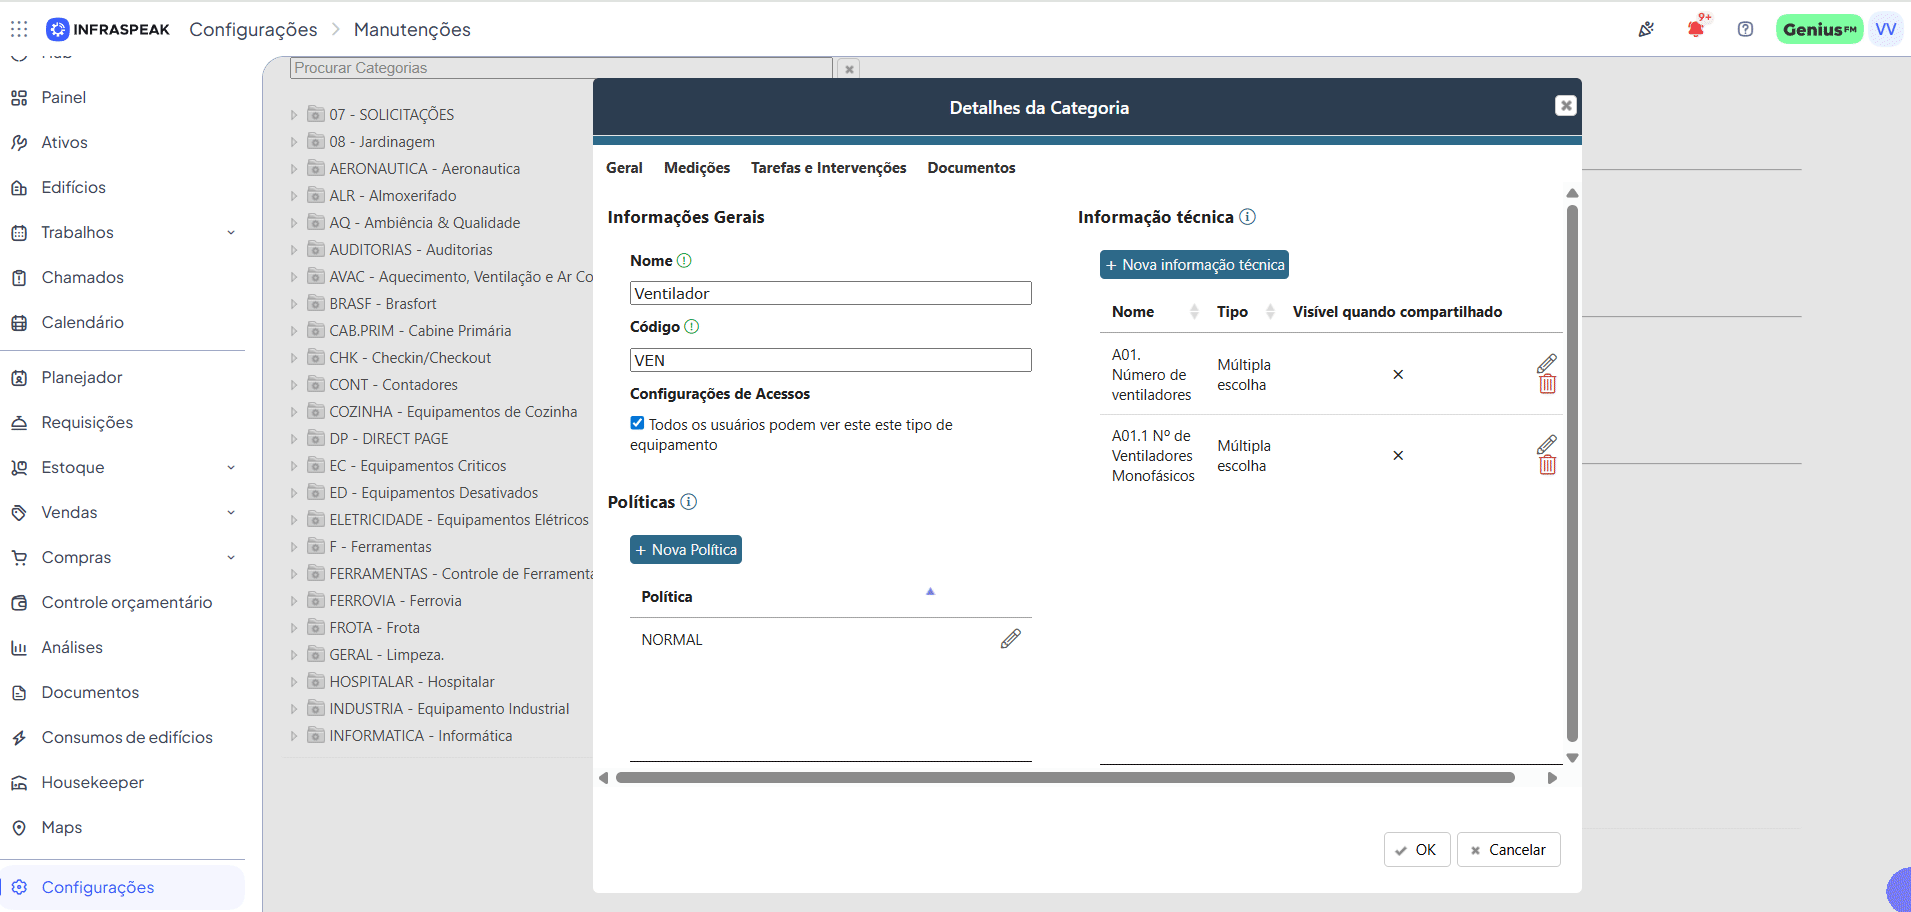
Task: Click the Genius FM badge
Action: coord(1819,29)
